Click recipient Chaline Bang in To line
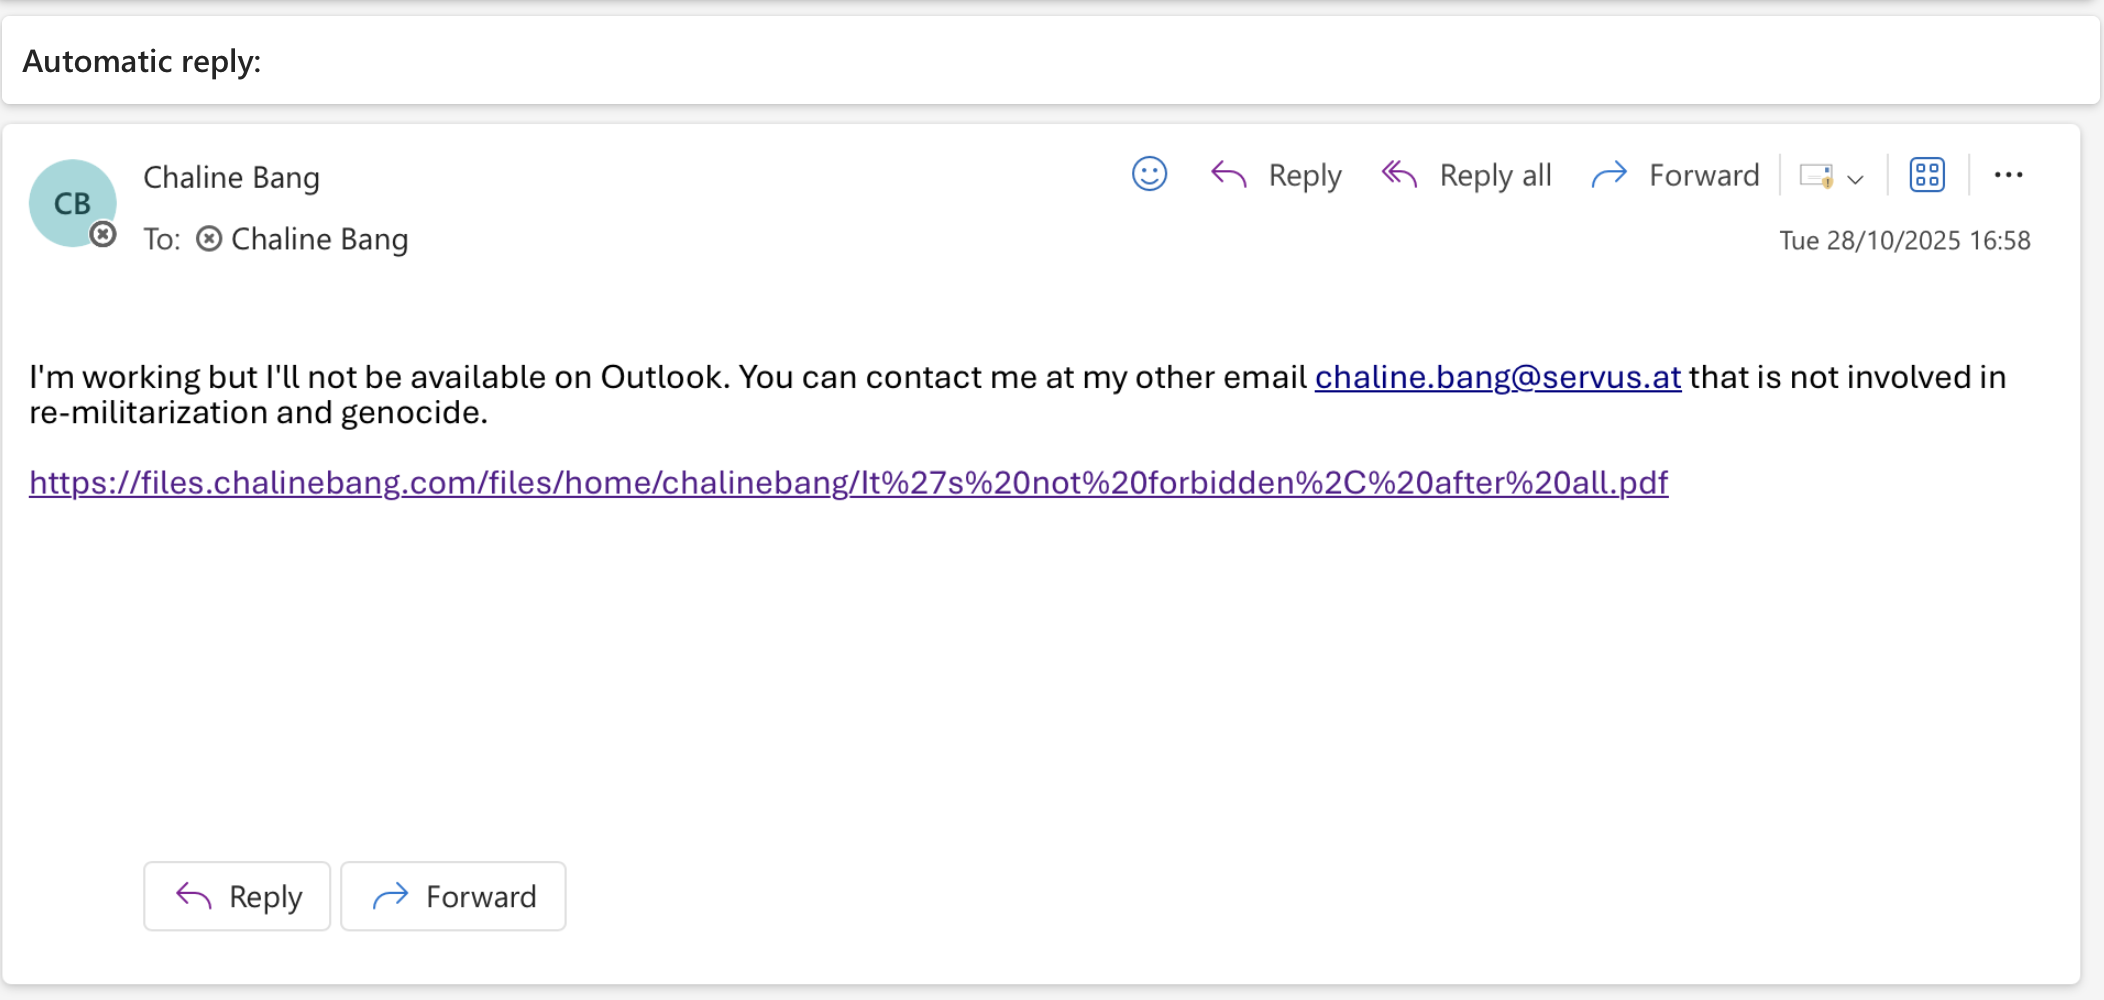This screenshot has width=2104, height=1000. 319,239
